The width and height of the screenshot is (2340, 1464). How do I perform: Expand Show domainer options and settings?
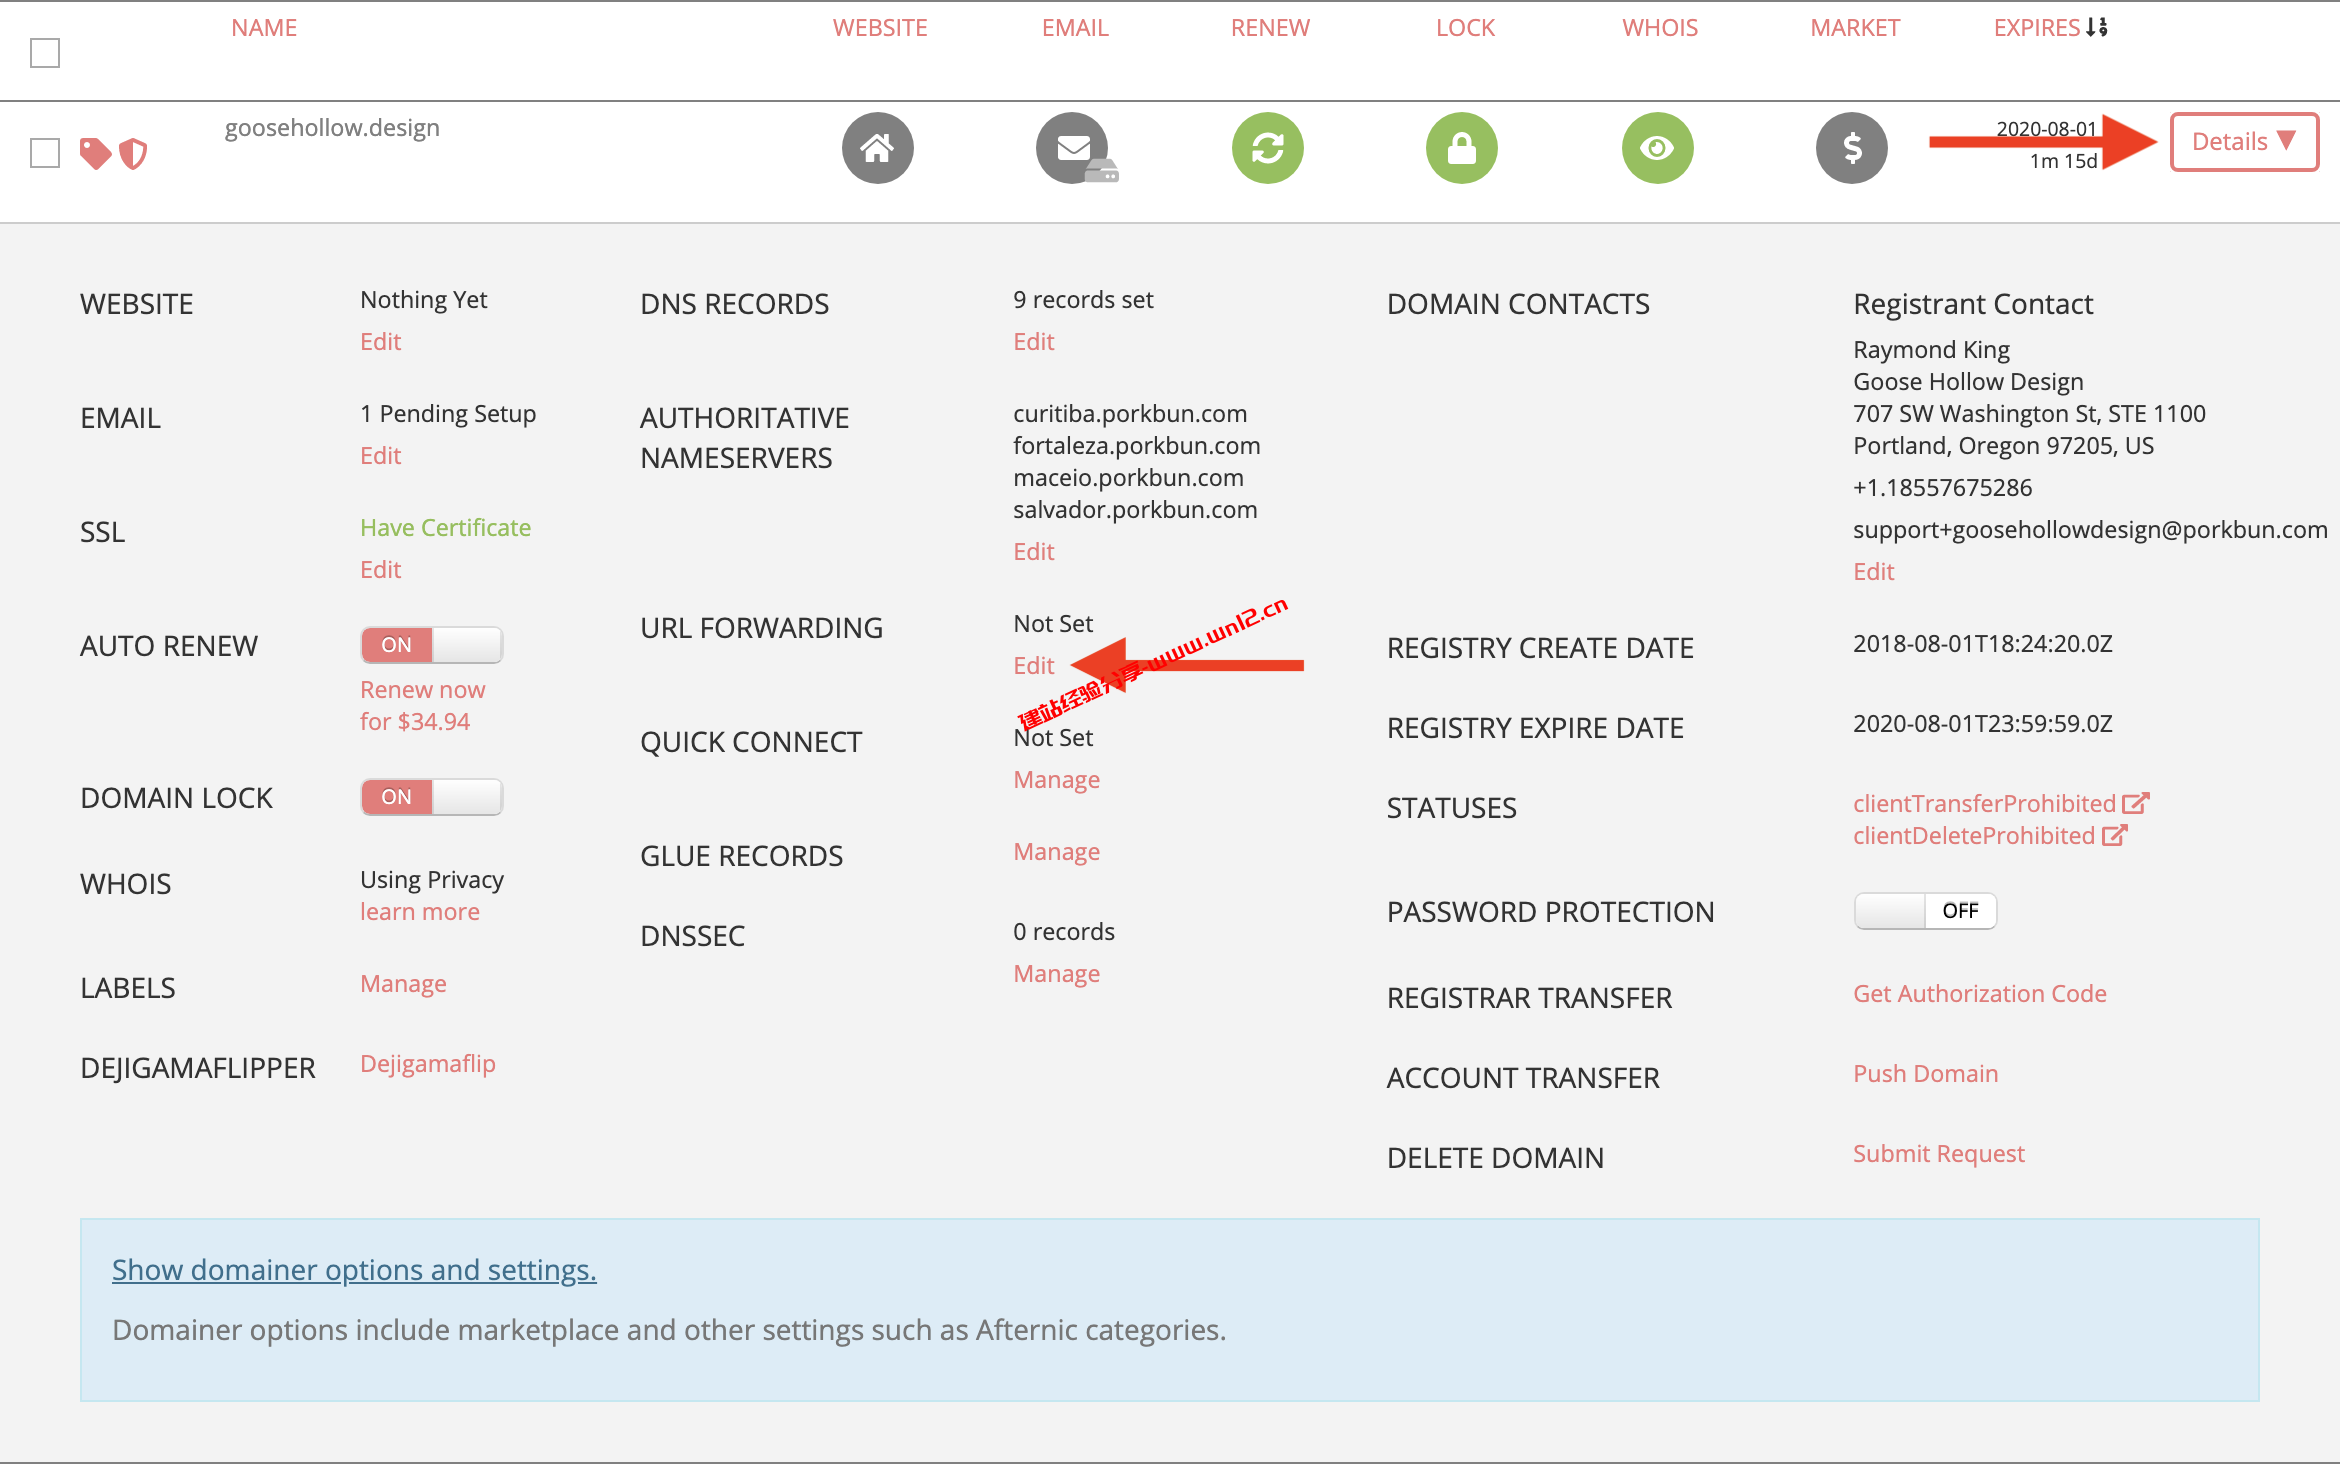click(354, 1270)
